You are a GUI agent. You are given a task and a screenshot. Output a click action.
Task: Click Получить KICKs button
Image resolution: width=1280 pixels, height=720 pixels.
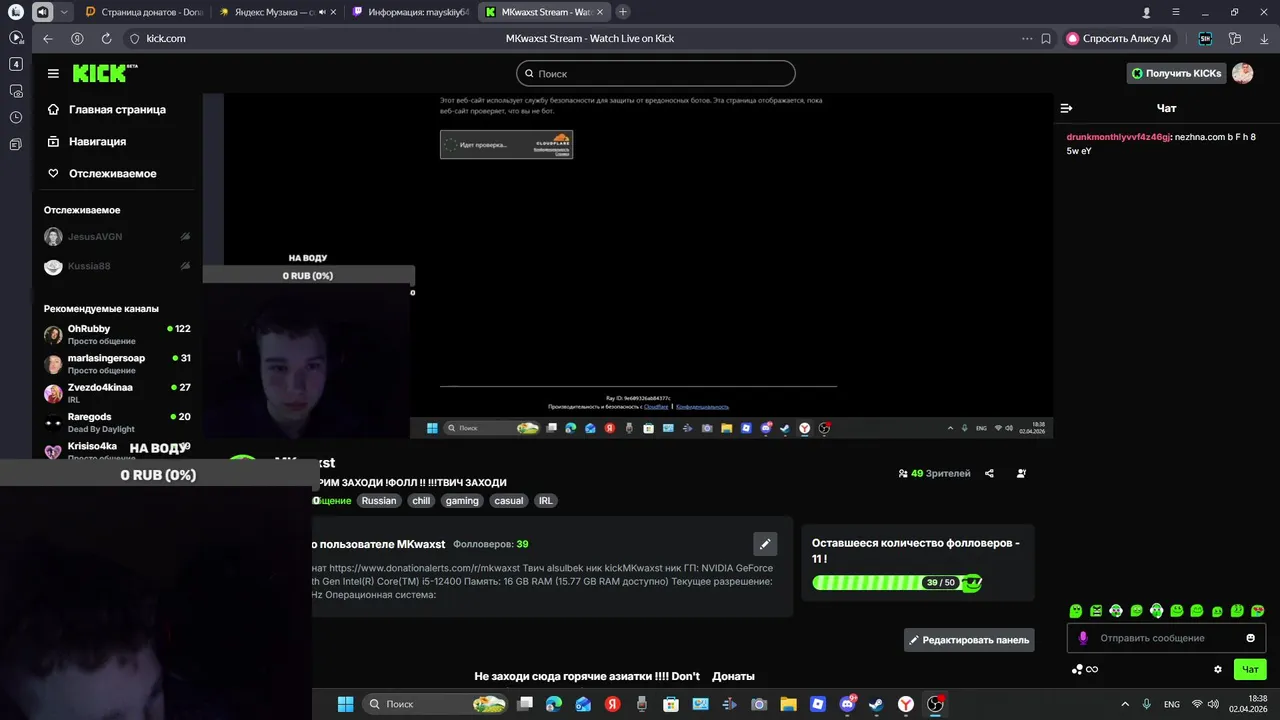point(1176,73)
